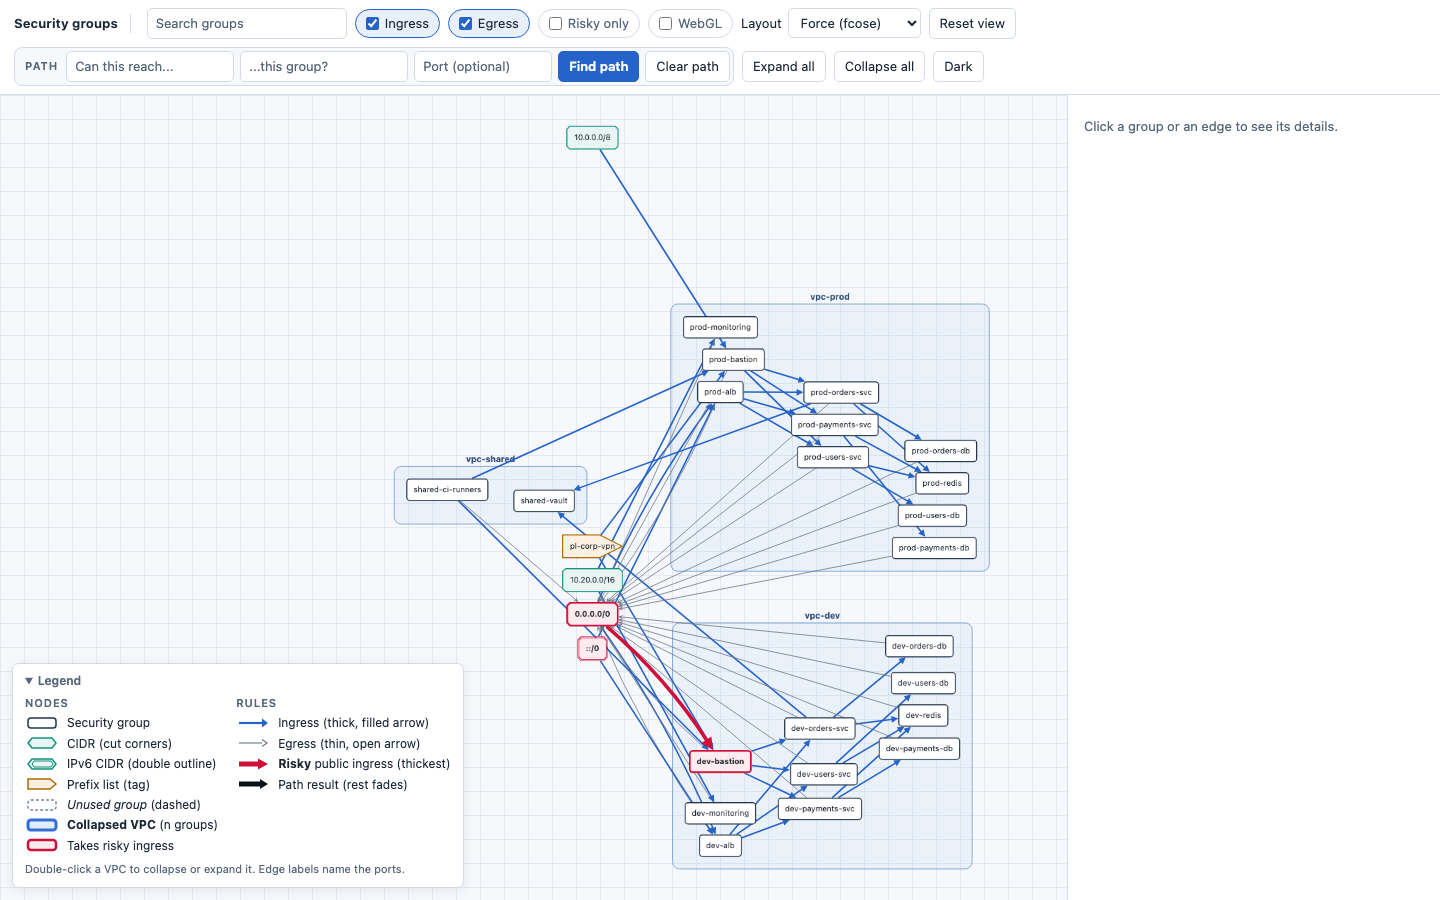Select the 10.20.0.0/16 CIDR node
This screenshot has width=1440, height=900.
(x=592, y=580)
